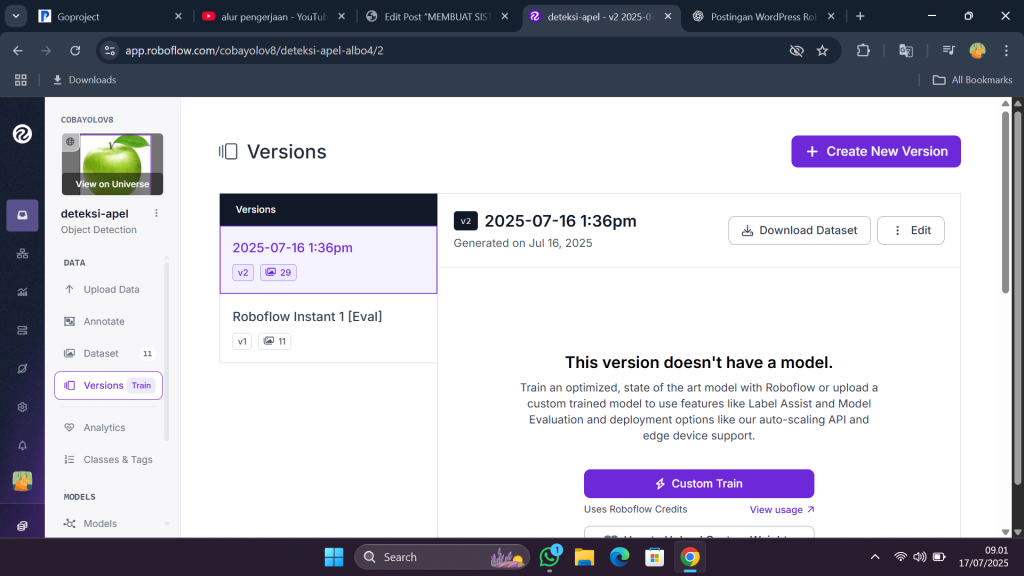Bookmark this page with the star icon
Viewport: 1024px width, 576px height.
pos(822,51)
